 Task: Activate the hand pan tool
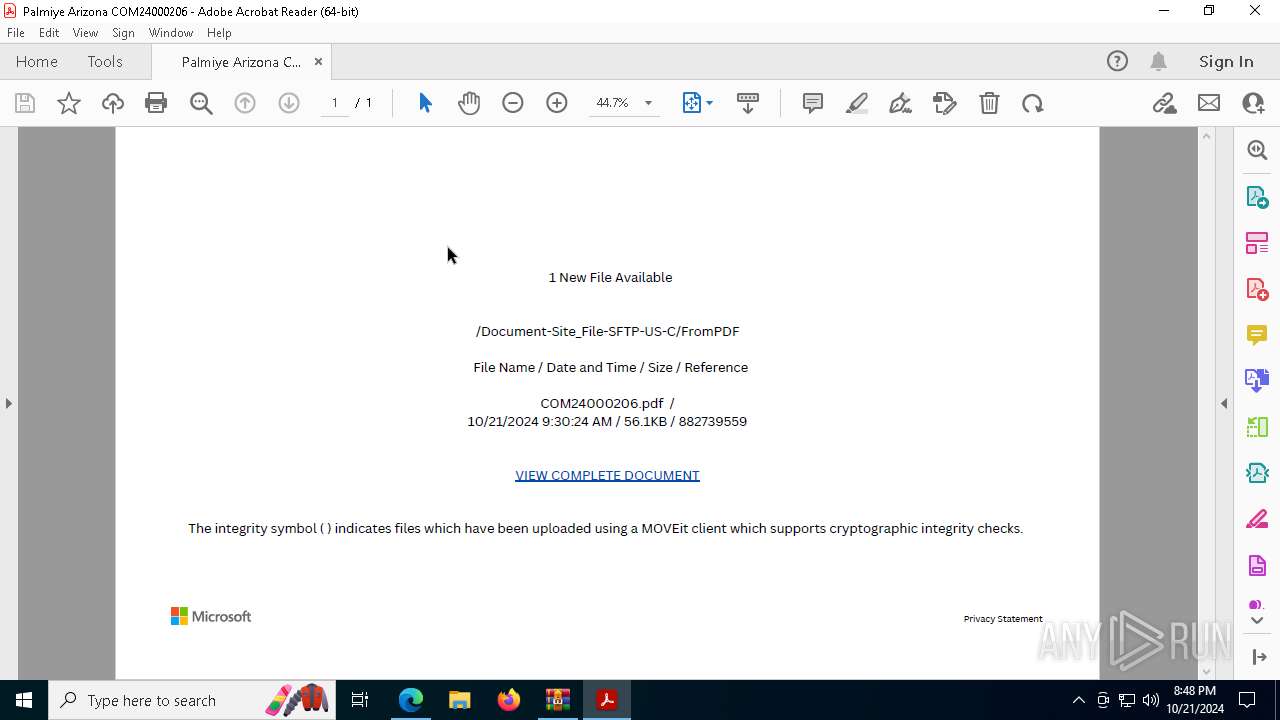(x=469, y=103)
